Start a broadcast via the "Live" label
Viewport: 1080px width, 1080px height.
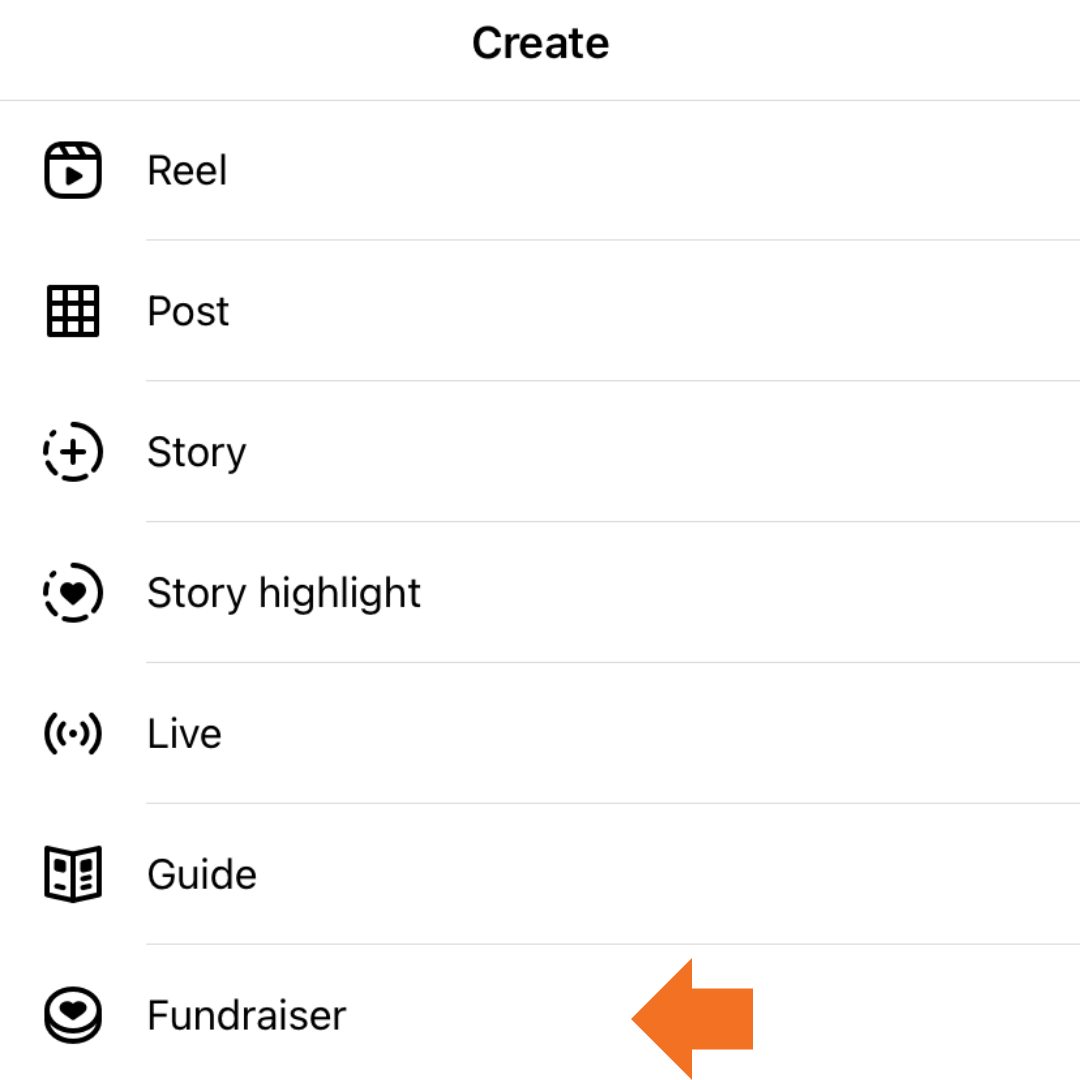(184, 734)
